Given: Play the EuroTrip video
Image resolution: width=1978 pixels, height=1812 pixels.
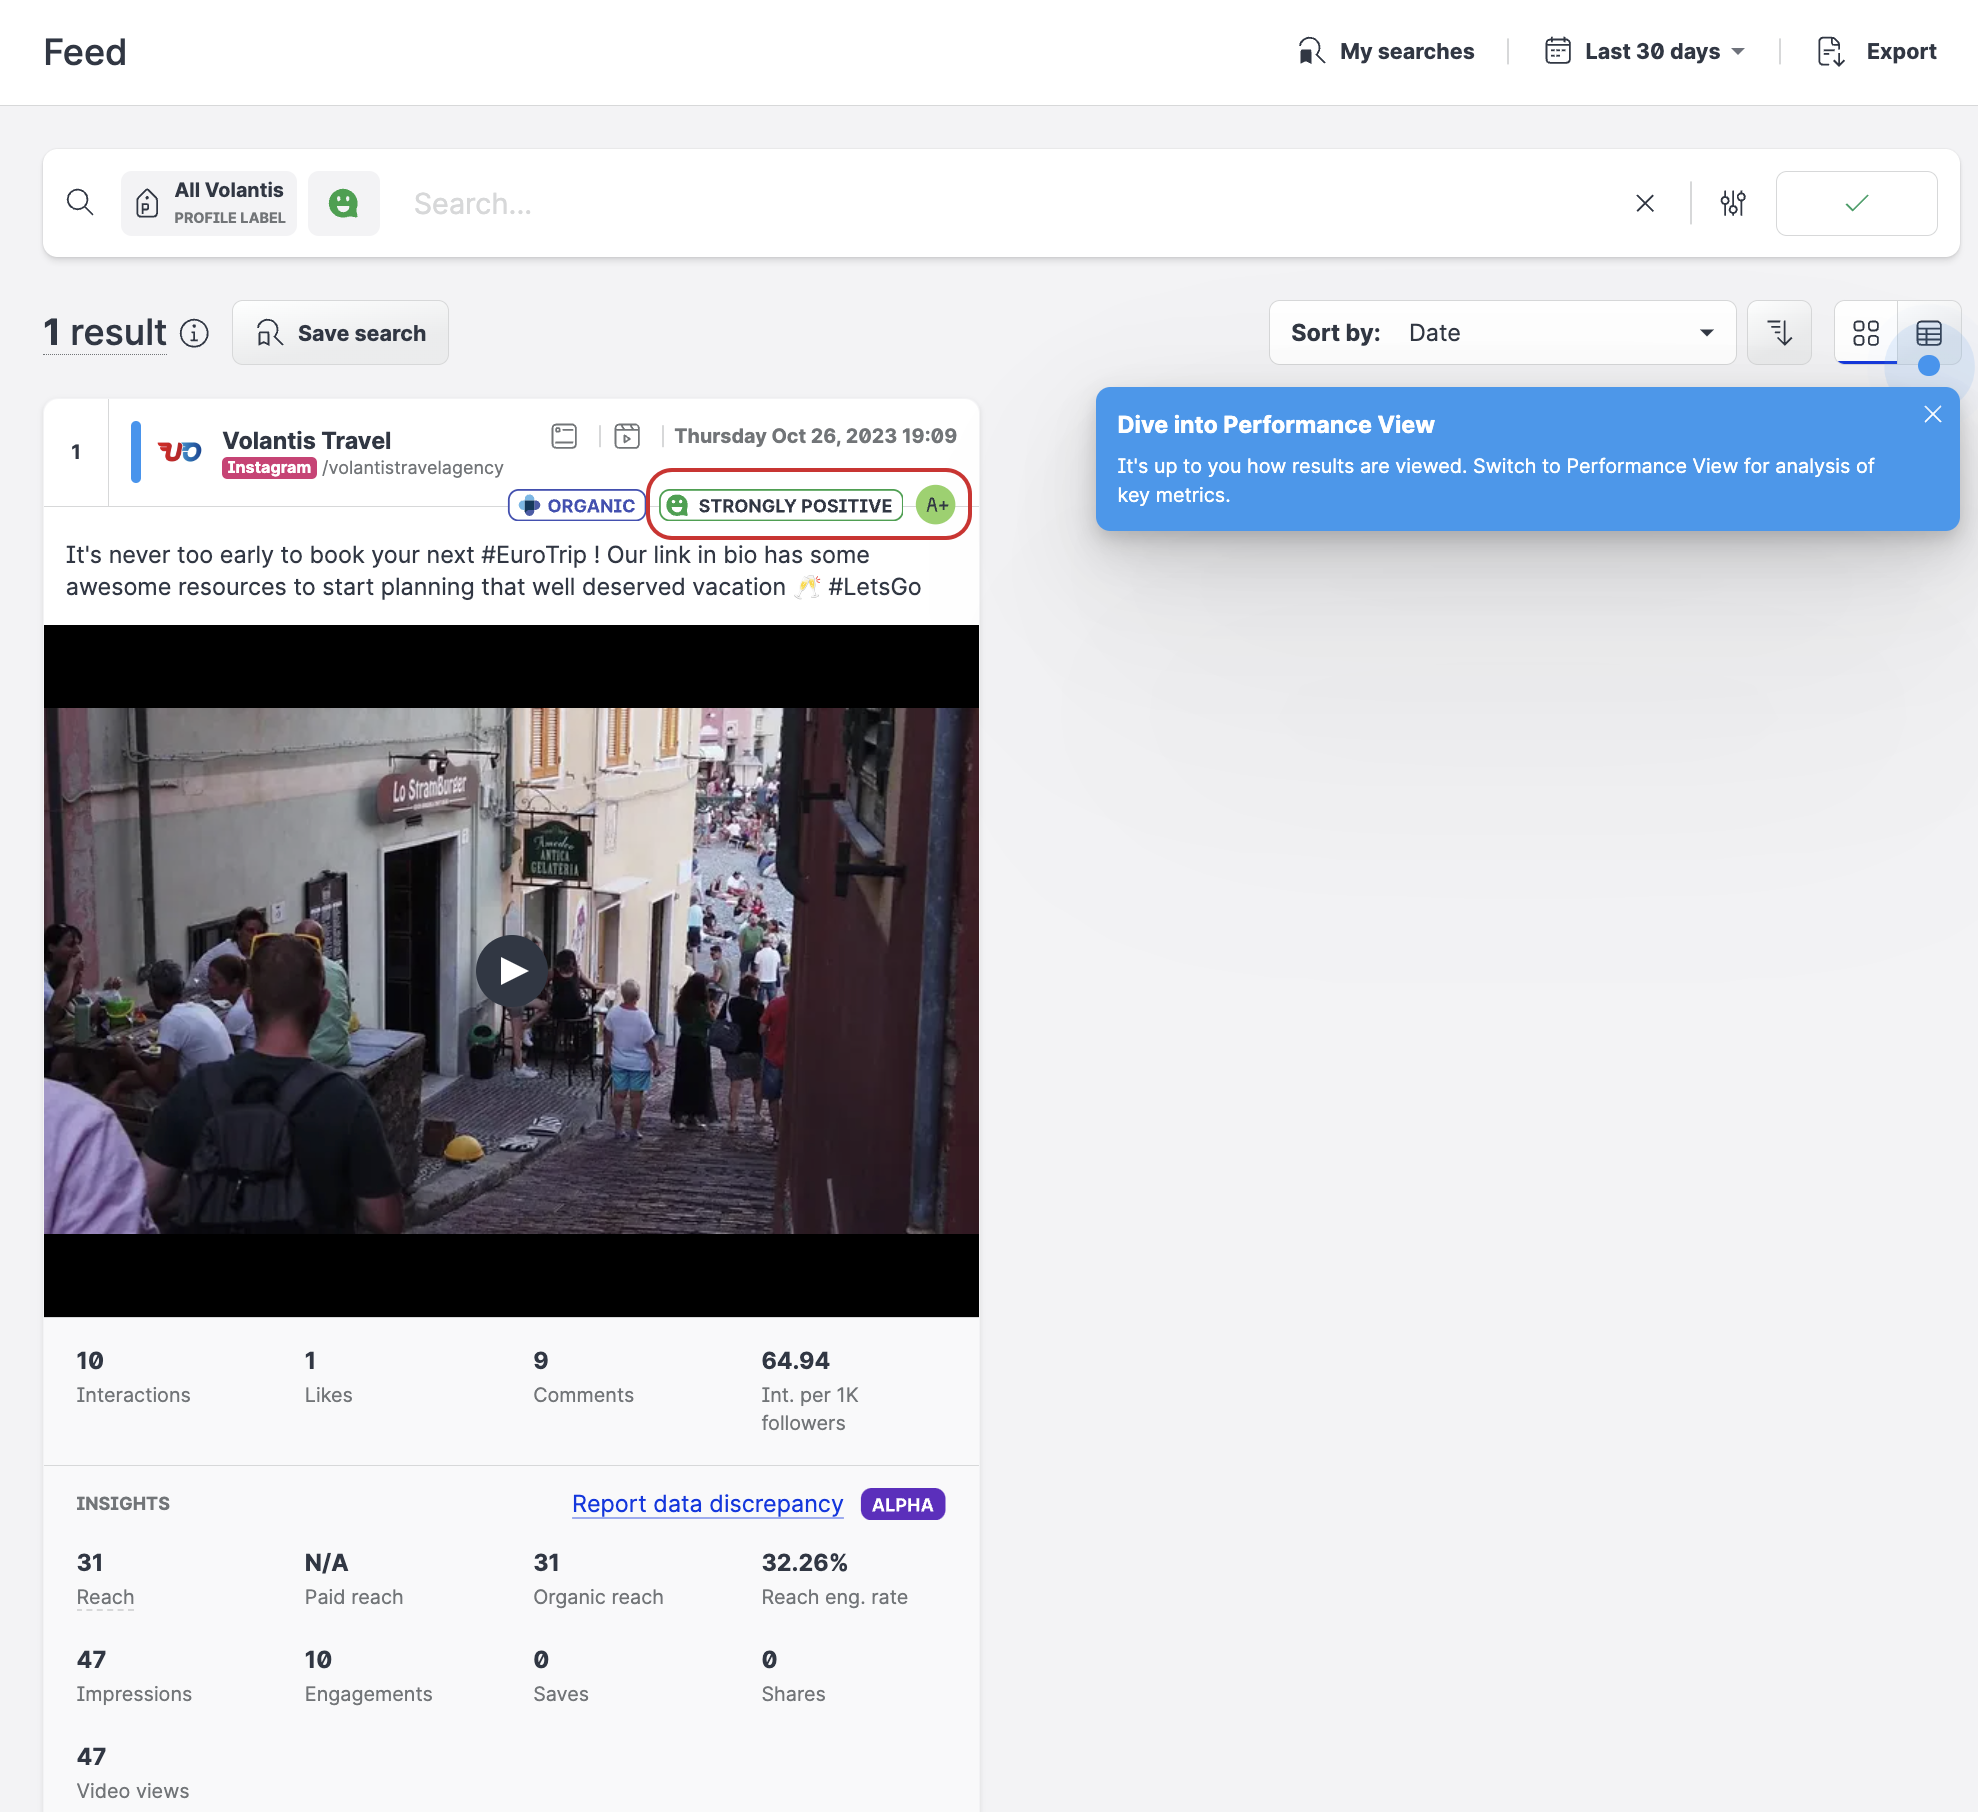Looking at the screenshot, I should click(511, 969).
